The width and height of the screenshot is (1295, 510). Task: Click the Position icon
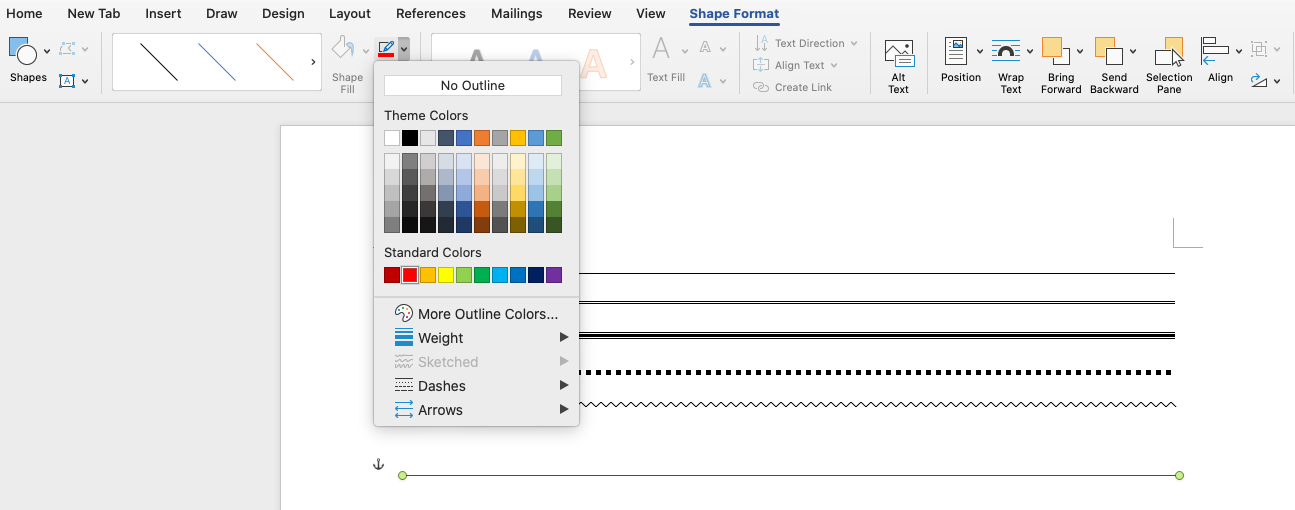[x=956, y=52]
